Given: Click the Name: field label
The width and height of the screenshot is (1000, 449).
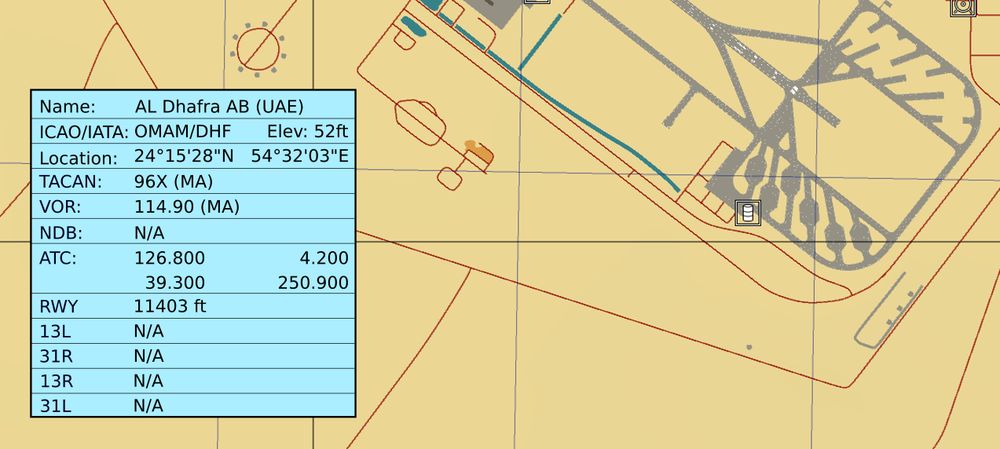Looking at the screenshot, I should click(x=68, y=107).
